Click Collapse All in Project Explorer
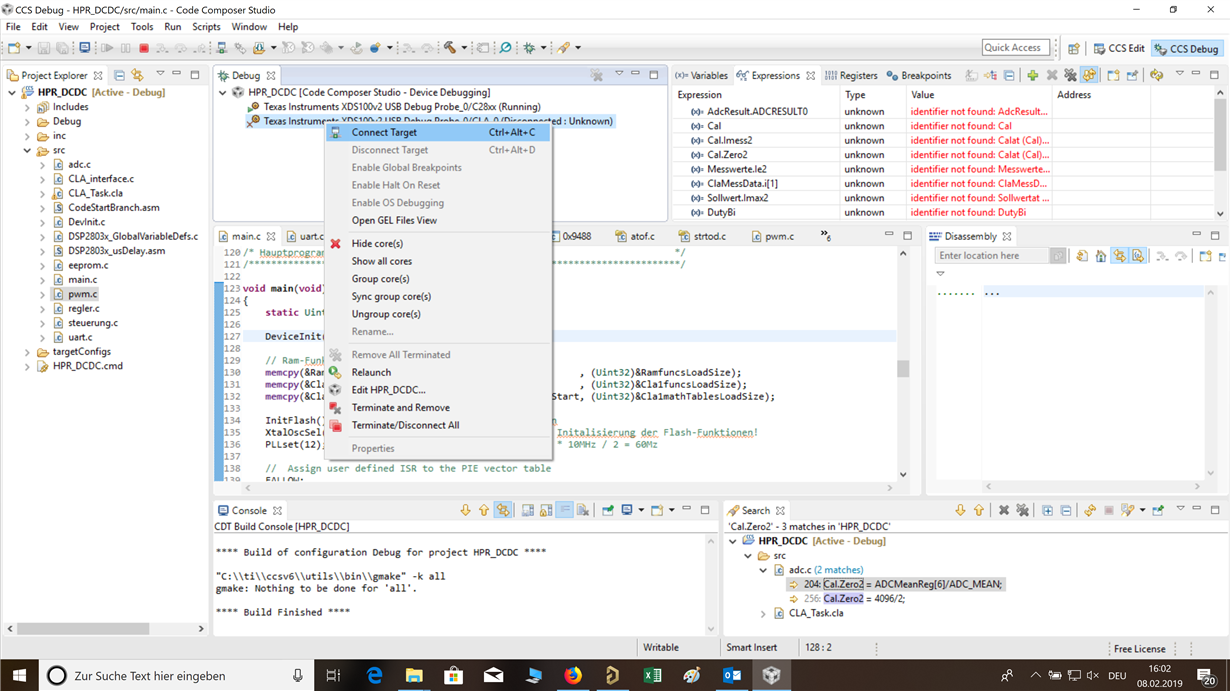This screenshot has width=1230, height=691. [x=119, y=75]
